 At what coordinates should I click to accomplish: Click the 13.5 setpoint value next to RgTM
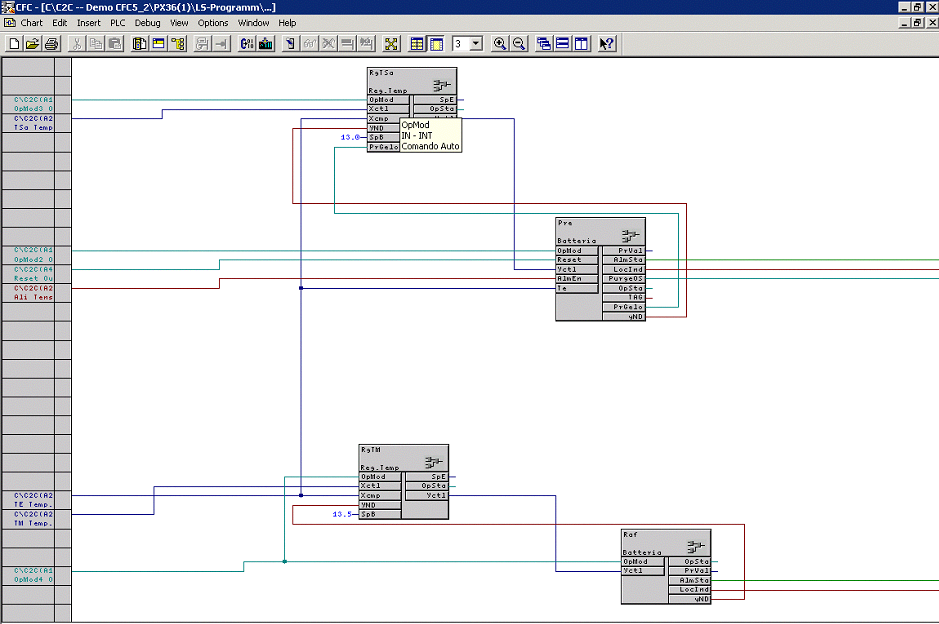coord(342,514)
